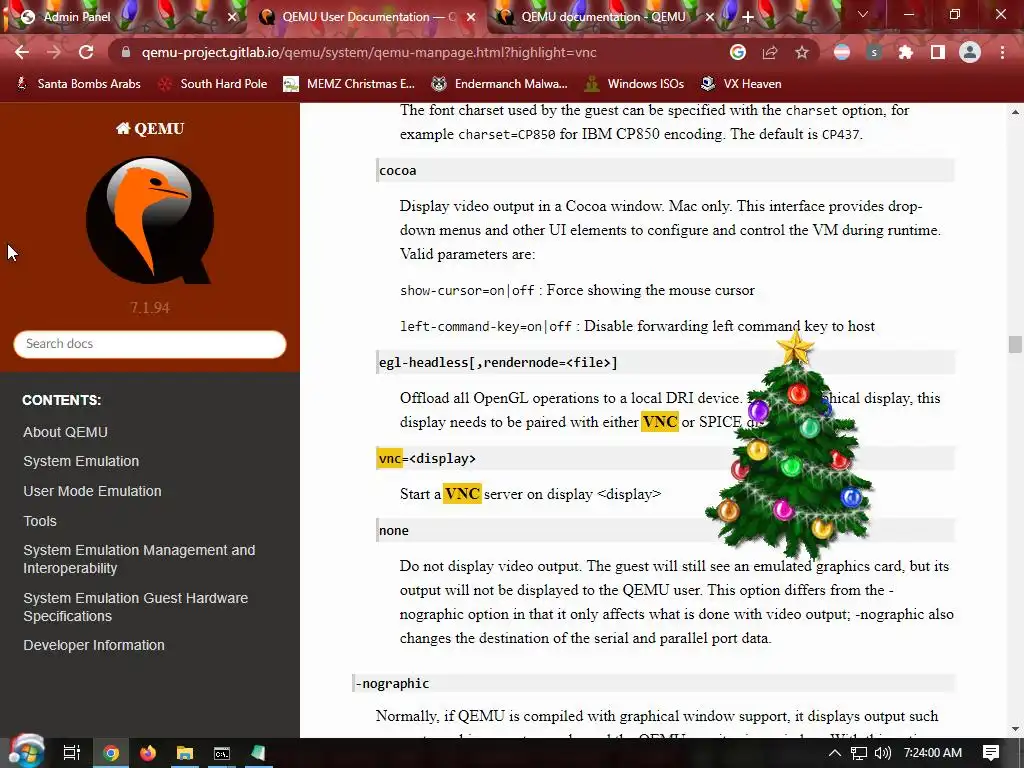Switch to the Admin Panel tab
The image size is (1024, 768).
tap(123, 17)
